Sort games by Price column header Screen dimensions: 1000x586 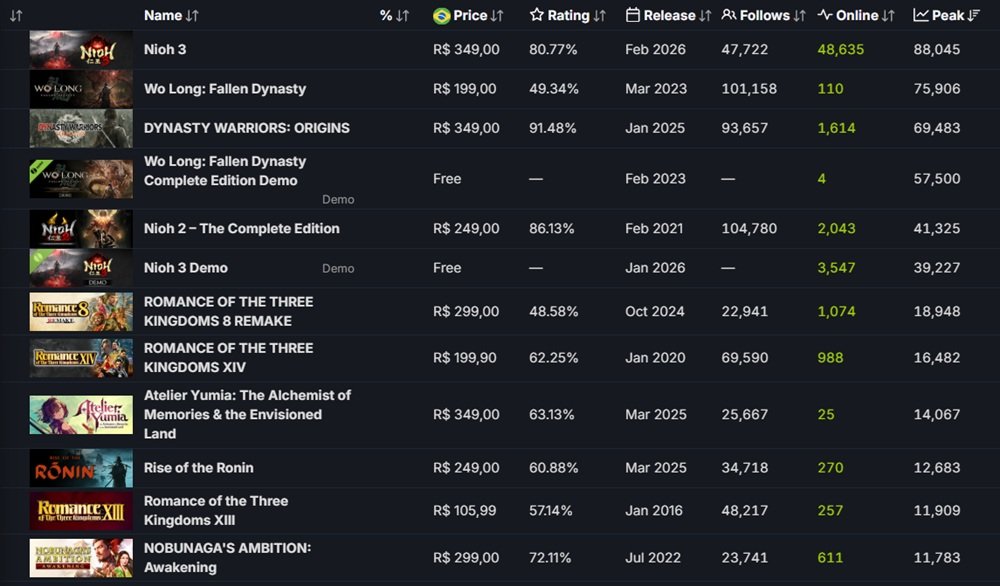tap(468, 15)
